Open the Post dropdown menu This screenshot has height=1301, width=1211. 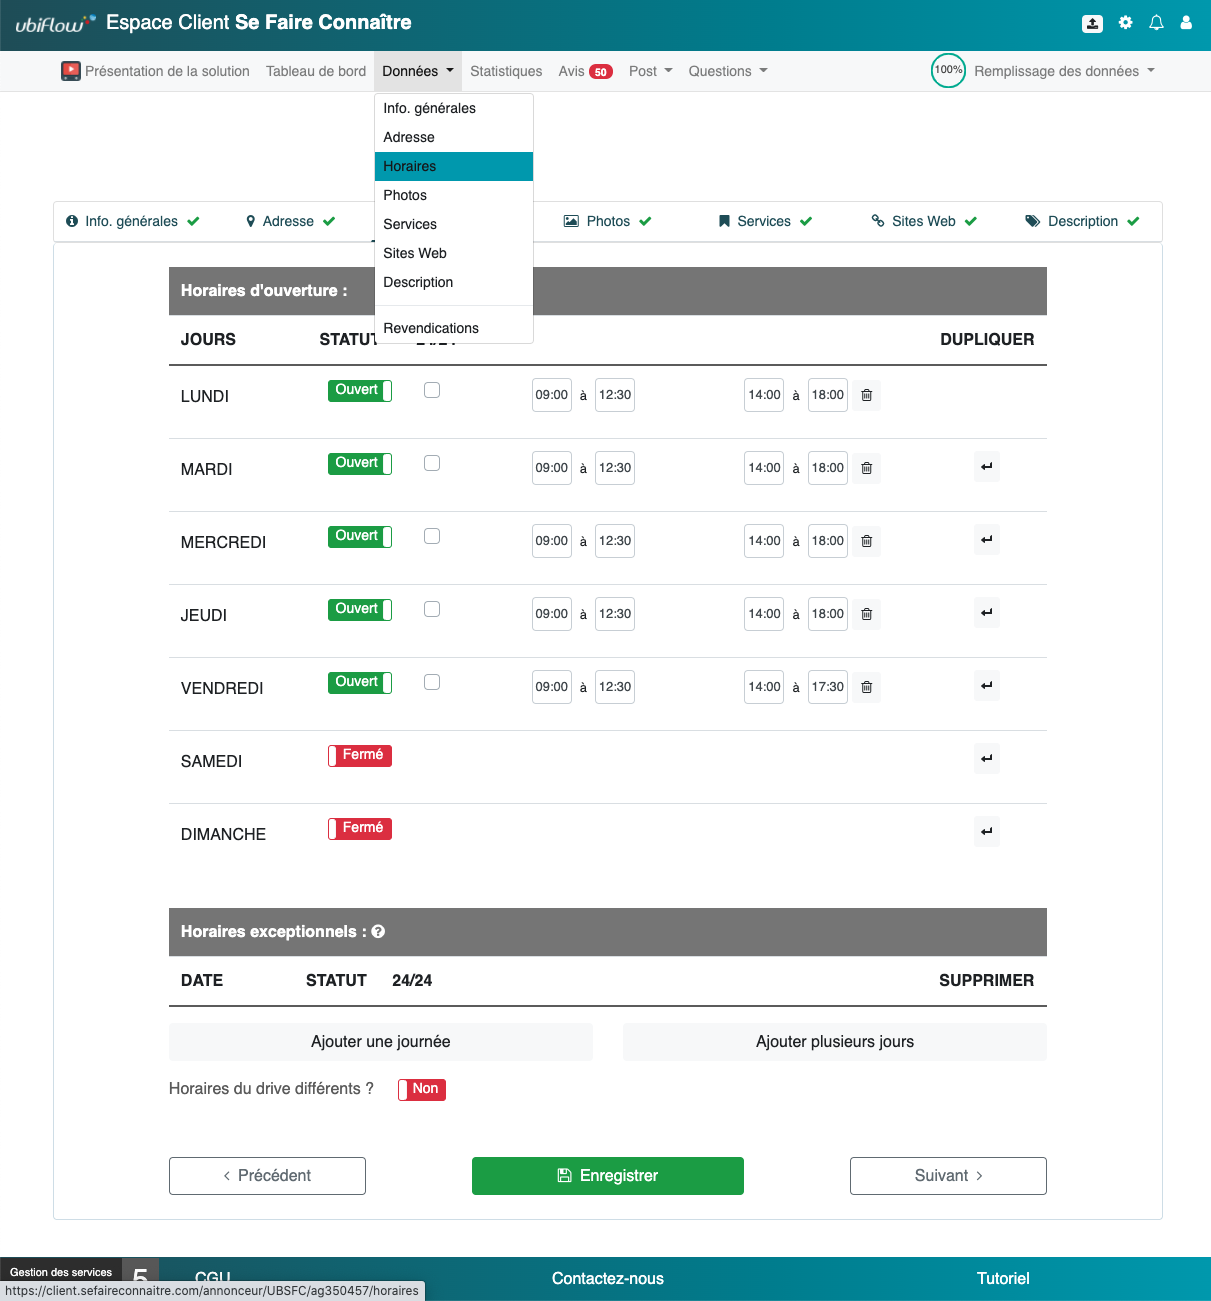tap(650, 71)
